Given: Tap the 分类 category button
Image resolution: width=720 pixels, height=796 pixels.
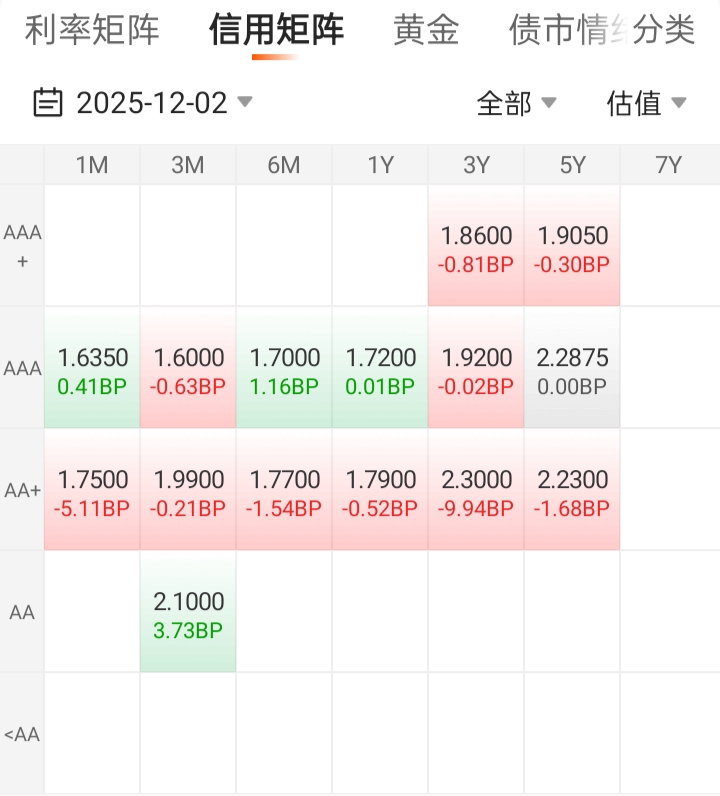Looking at the screenshot, I should tap(664, 30).
